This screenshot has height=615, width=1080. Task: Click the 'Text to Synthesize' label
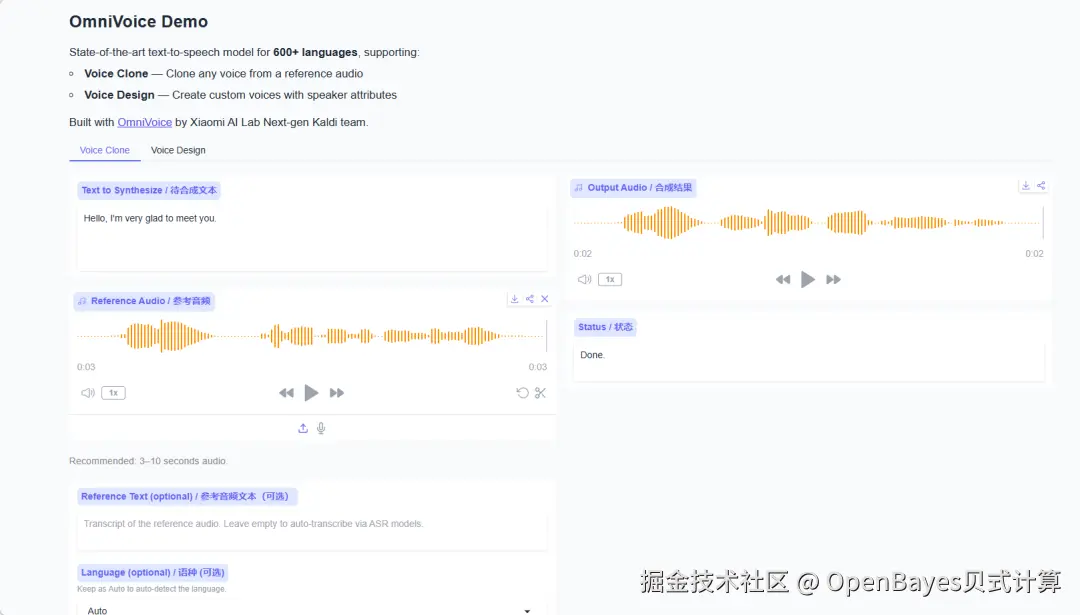(x=149, y=190)
